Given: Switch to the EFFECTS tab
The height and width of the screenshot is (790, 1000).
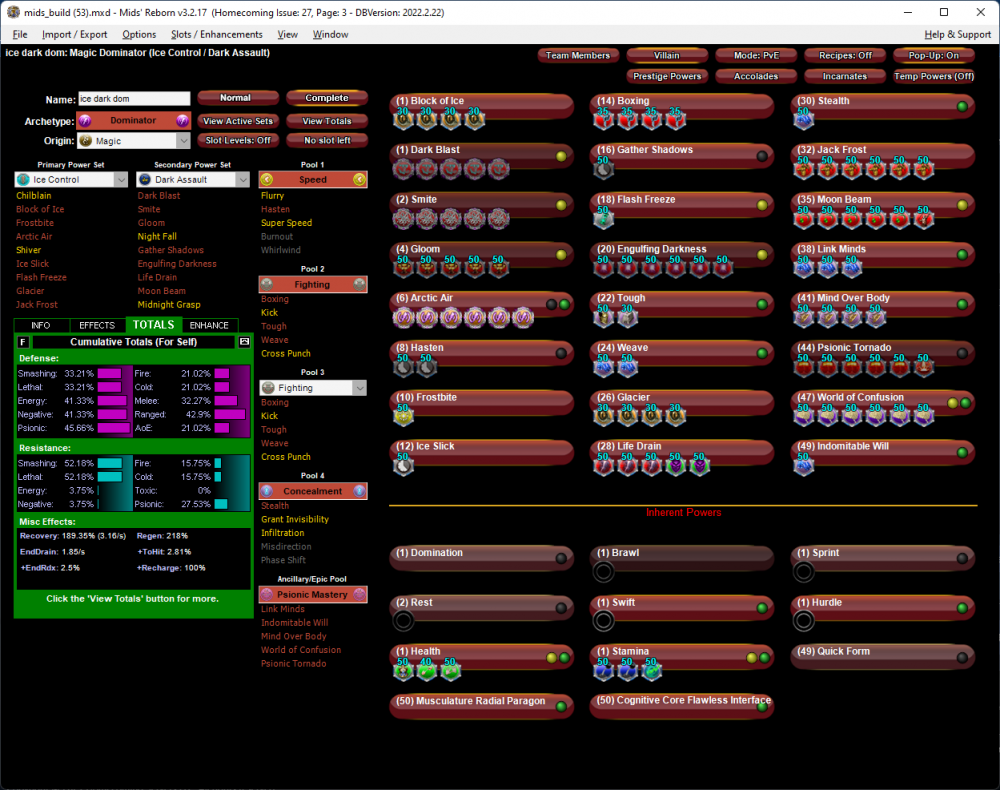Looking at the screenshot, I should pos(97,325).
